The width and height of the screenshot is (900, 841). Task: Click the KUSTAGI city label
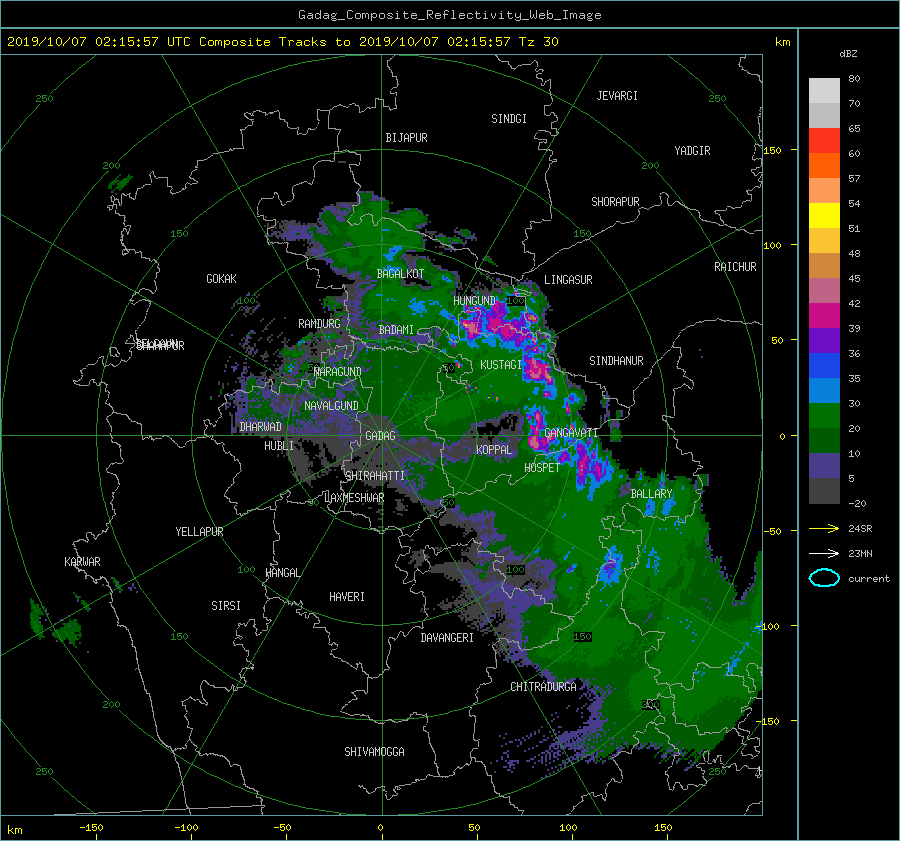pos(501,365)
